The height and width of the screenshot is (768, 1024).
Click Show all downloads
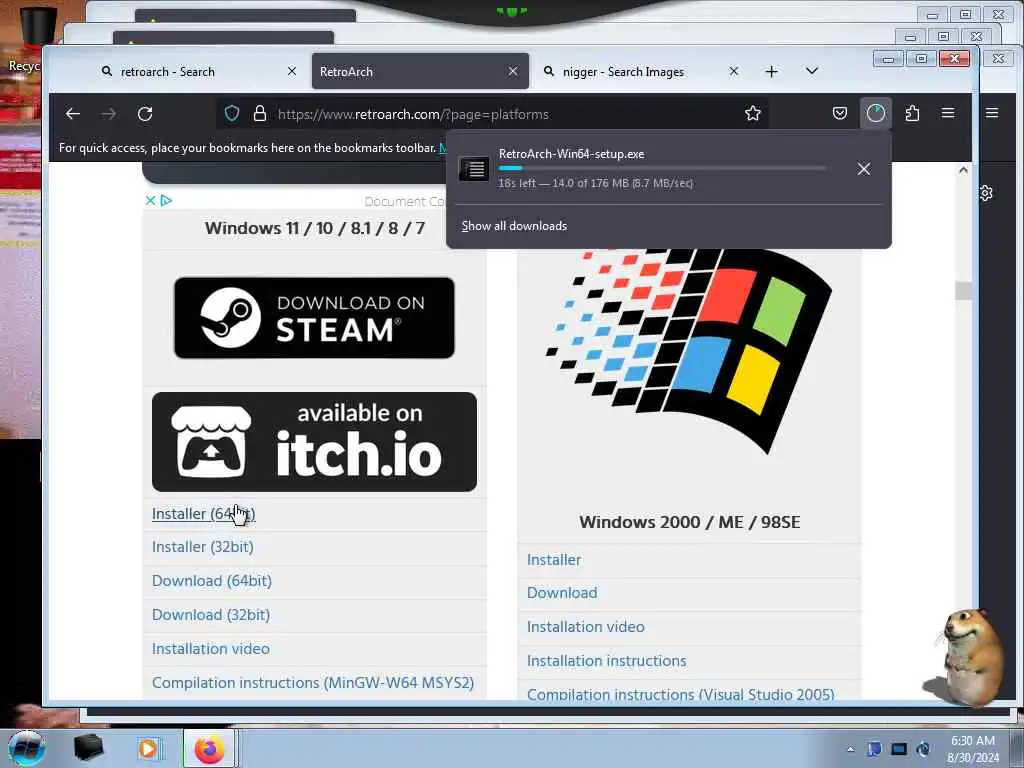(514, 226)
